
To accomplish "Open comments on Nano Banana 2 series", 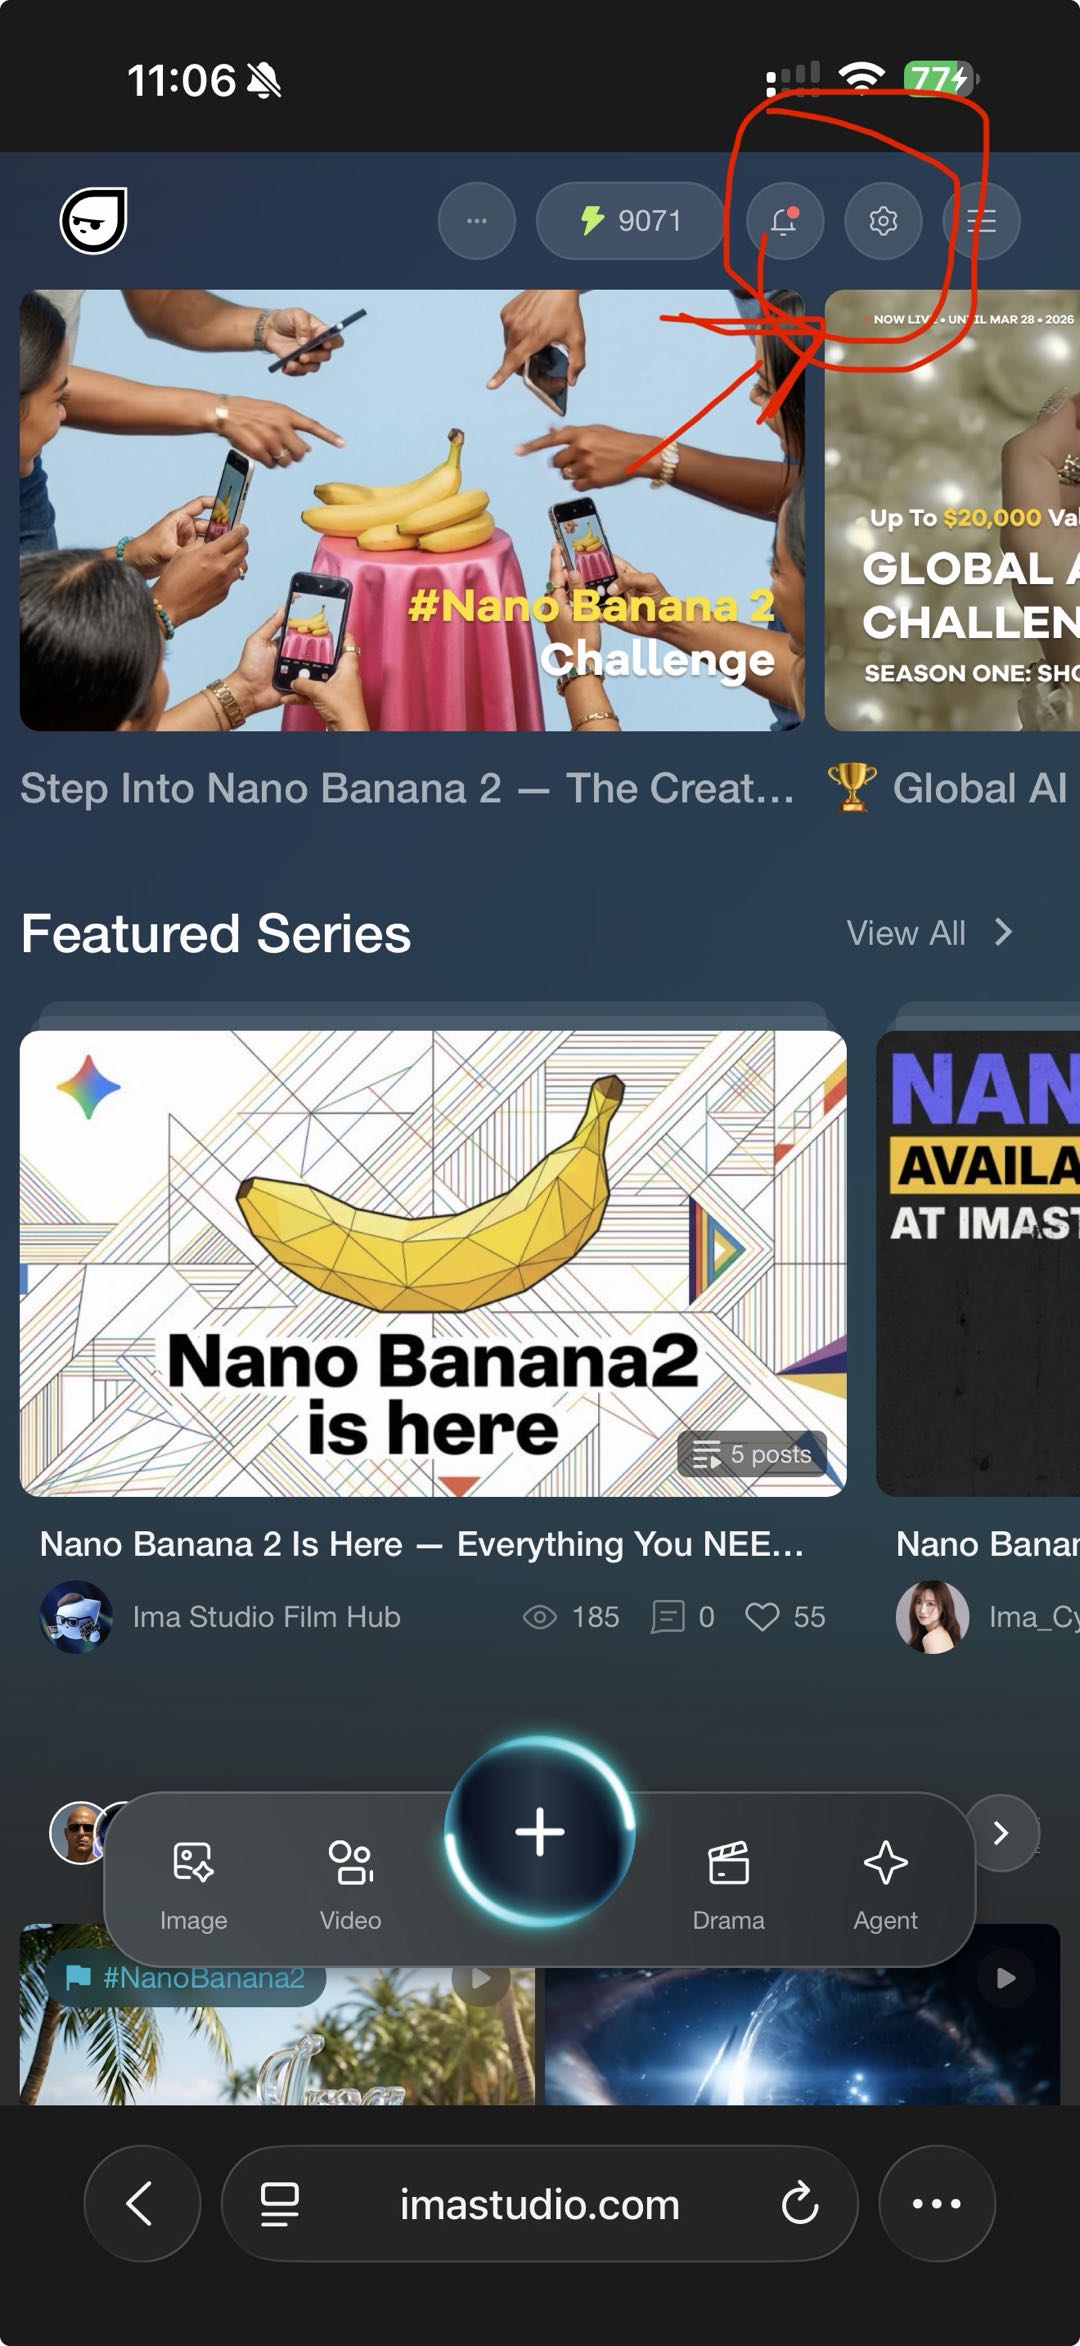I will coord(668,1617).
